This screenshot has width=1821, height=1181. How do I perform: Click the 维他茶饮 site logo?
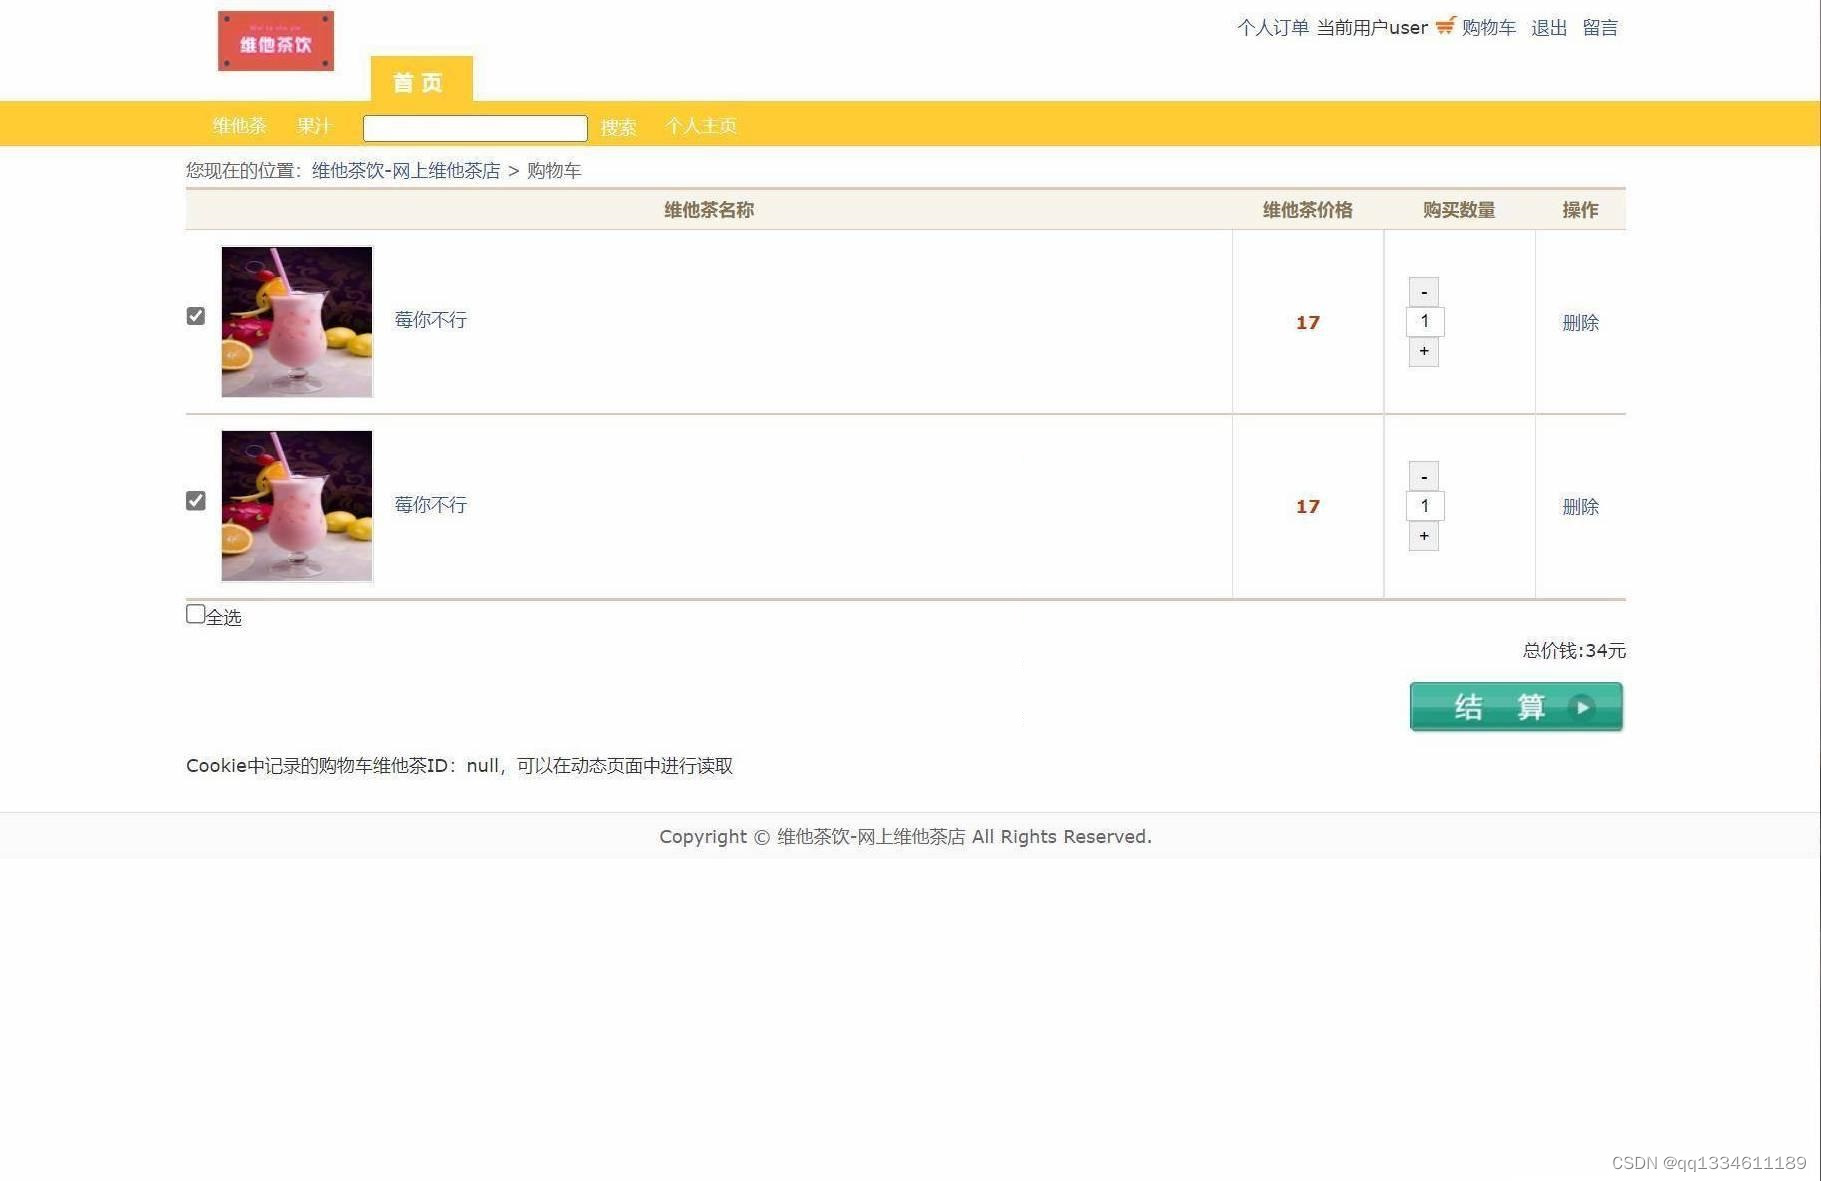(x=276, y=40)
